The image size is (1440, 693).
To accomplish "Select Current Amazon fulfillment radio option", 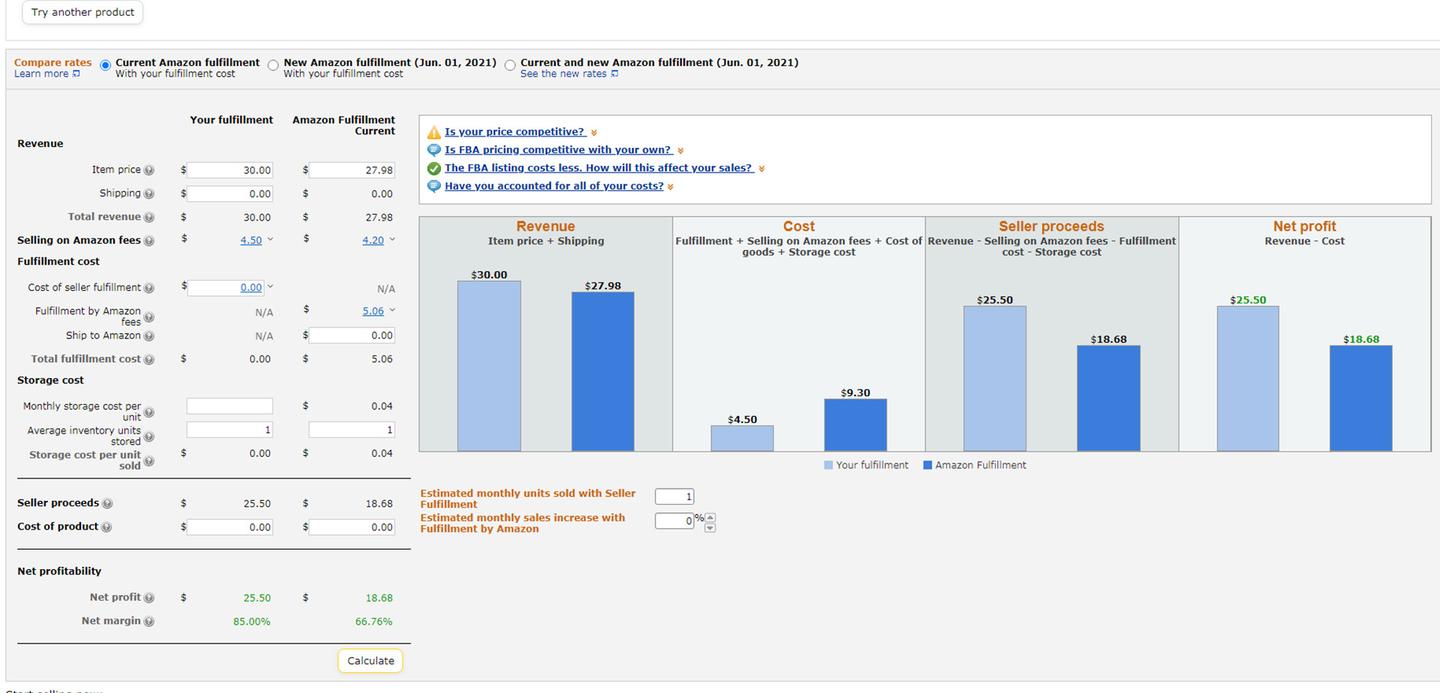I will pos(105,65).
